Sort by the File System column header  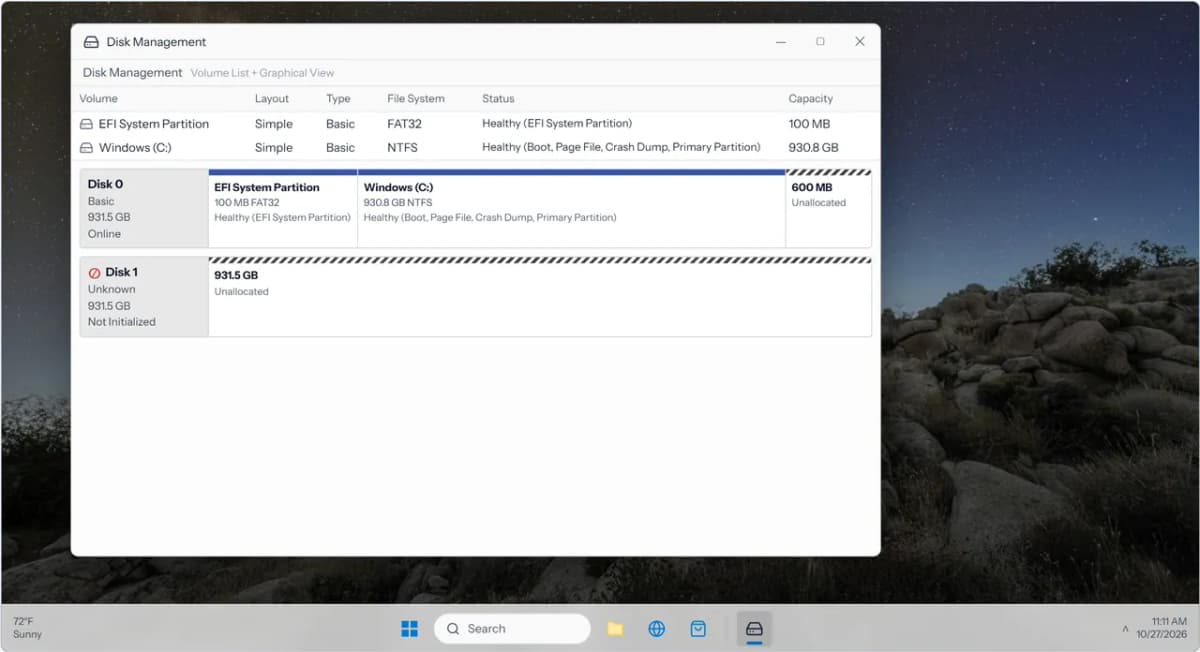pos(416,99)
